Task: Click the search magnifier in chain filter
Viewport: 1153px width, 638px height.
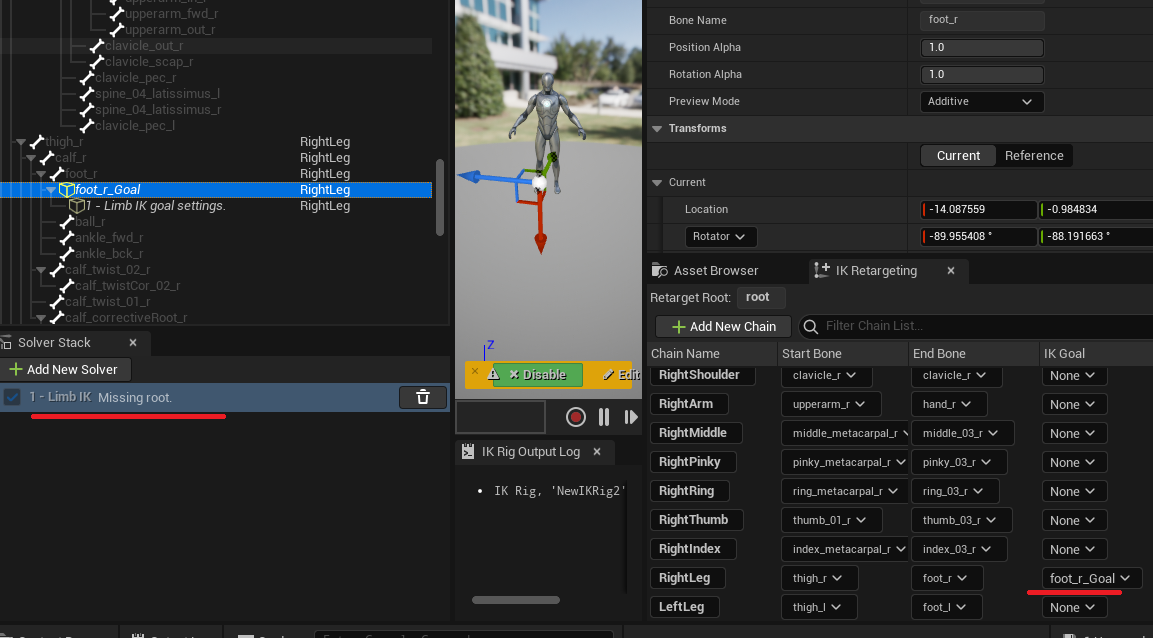Action: 810,326
